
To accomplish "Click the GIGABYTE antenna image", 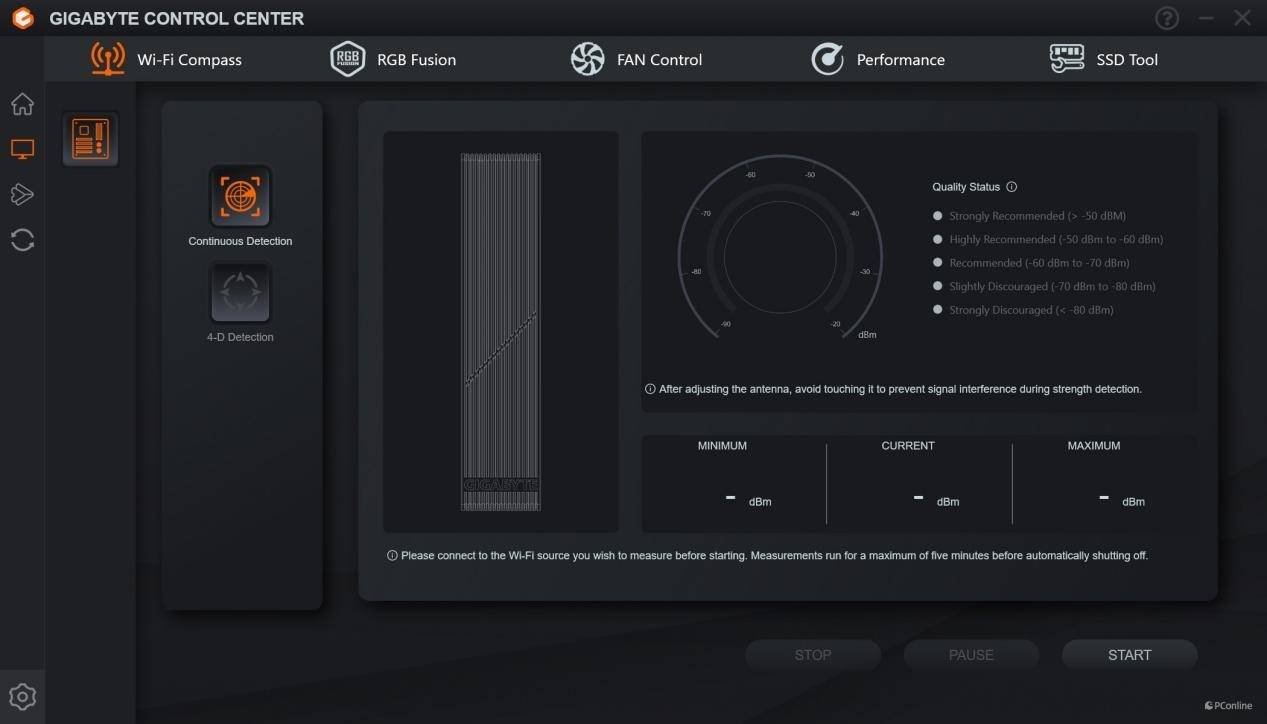I will point(500,332).
